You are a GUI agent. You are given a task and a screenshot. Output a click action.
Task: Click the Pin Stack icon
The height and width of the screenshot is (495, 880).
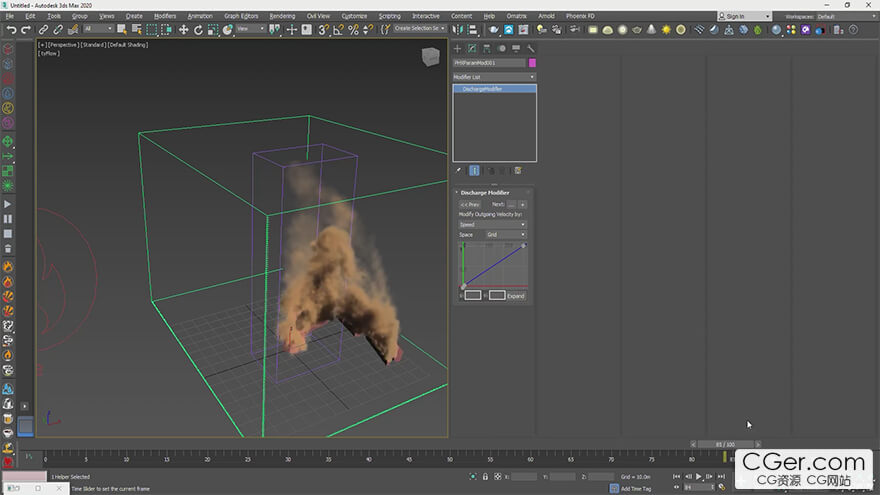tap(459, 170)
